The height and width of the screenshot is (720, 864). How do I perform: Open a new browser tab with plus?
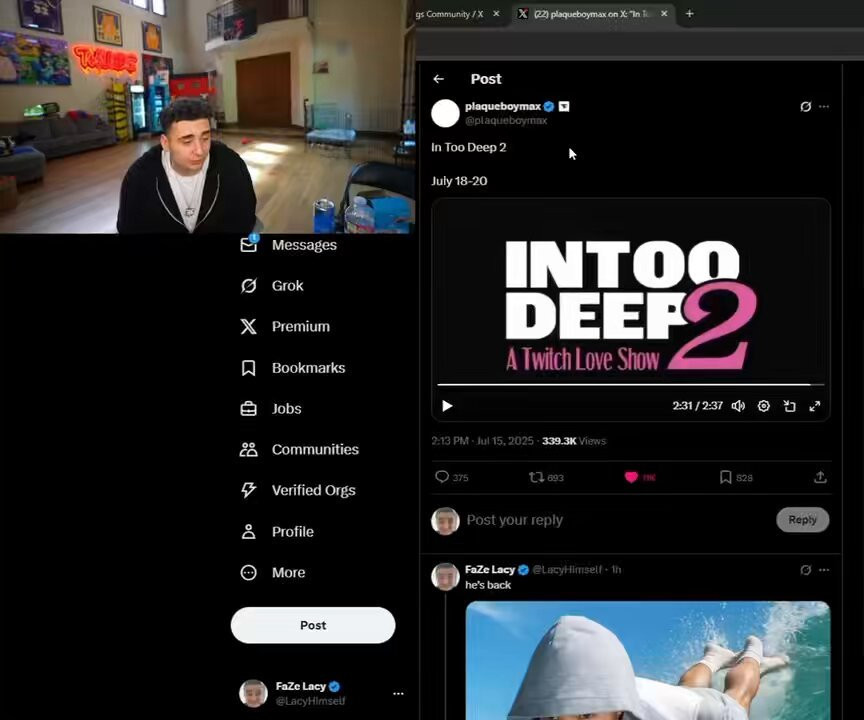689,14
